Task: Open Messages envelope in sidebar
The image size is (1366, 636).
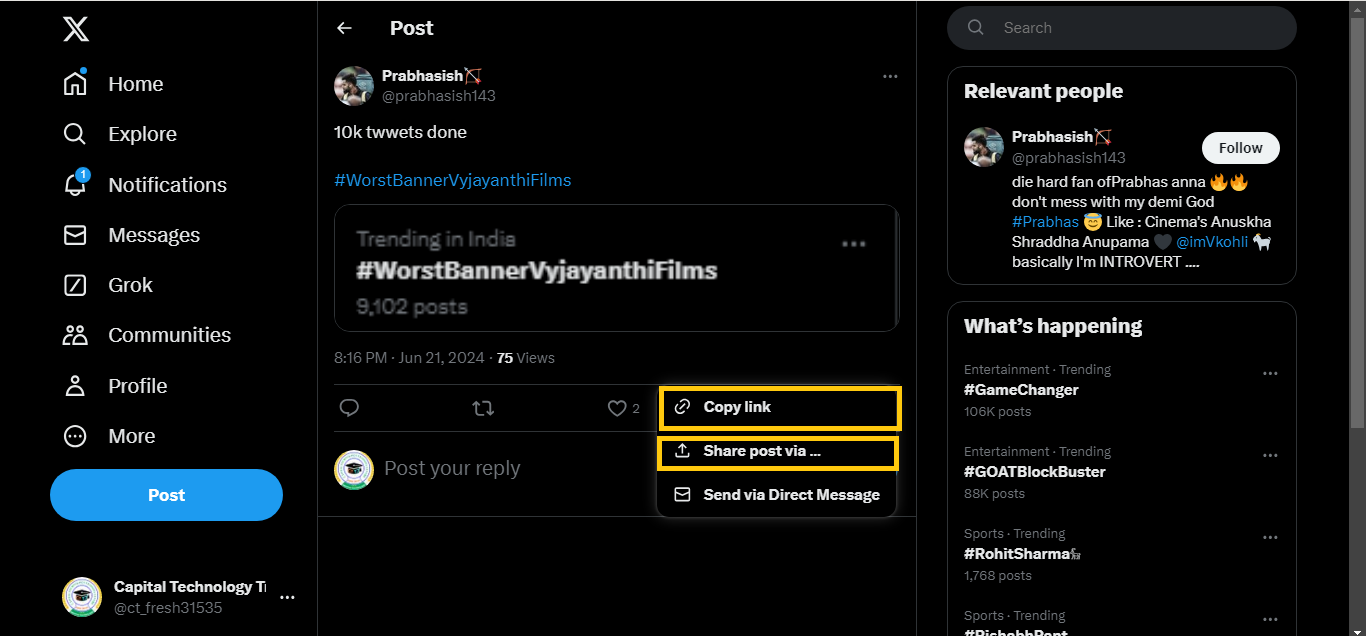Action: (x=75, y=235)
